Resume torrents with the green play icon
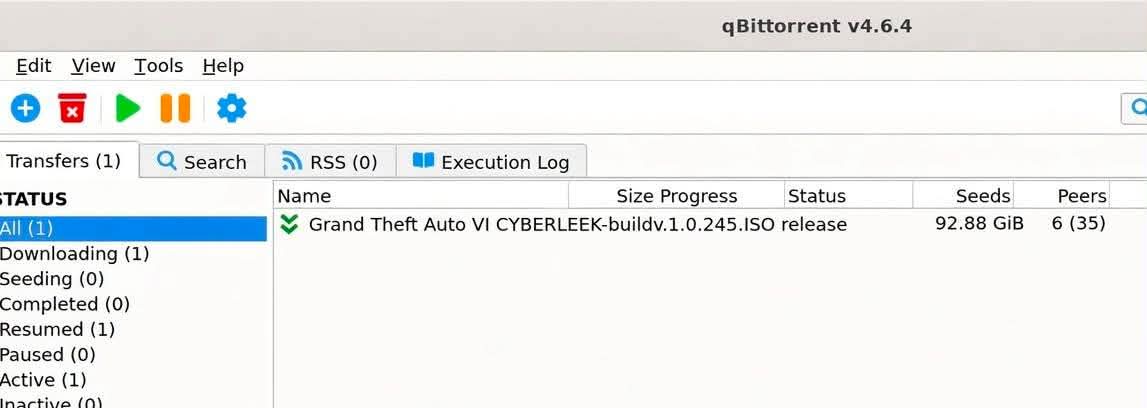The width and height of the screenshot is (1147, 408). coord(128,108)
